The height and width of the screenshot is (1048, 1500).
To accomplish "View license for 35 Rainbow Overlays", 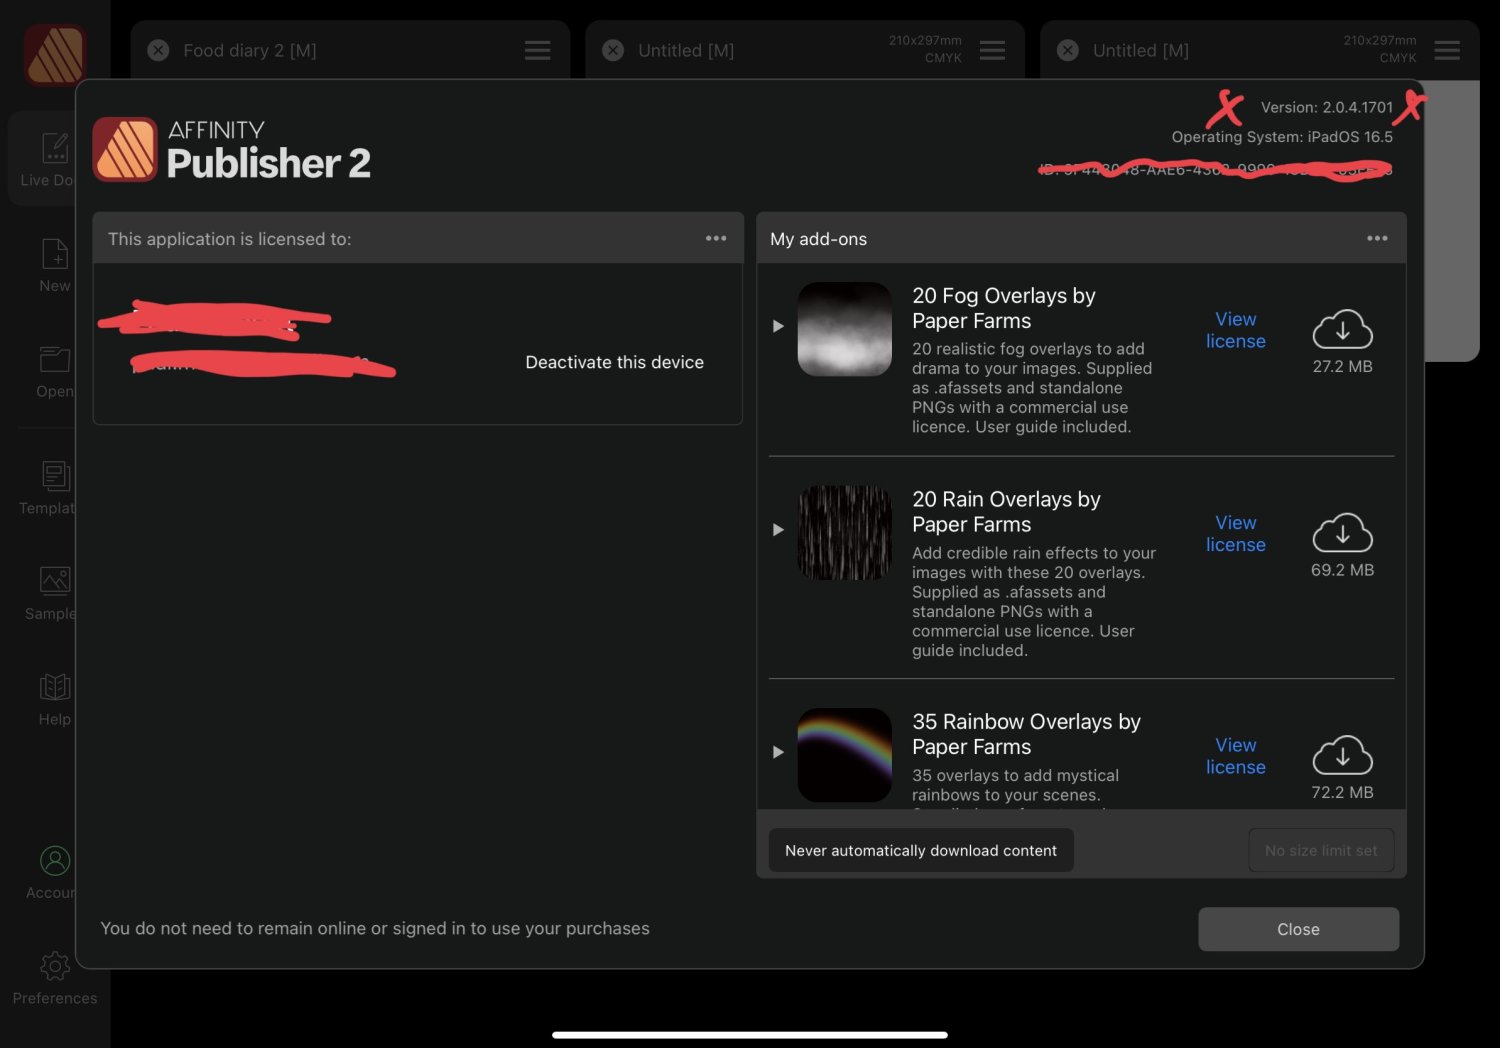I will pyautogui.click(x=1236, y=756).
